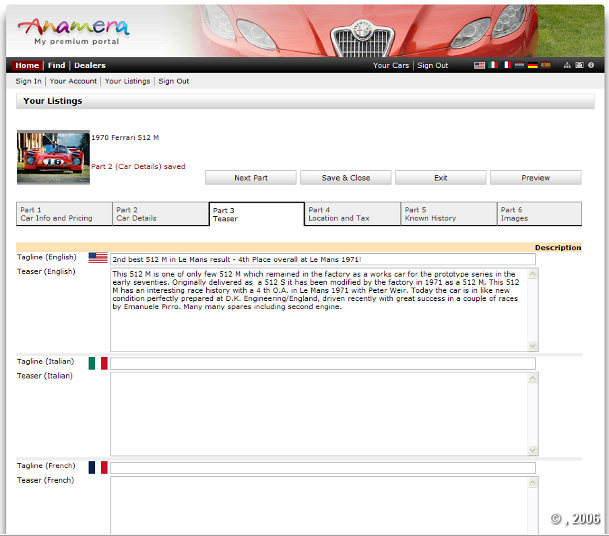Select the Part 3 Teaser tab

[257, 214]
